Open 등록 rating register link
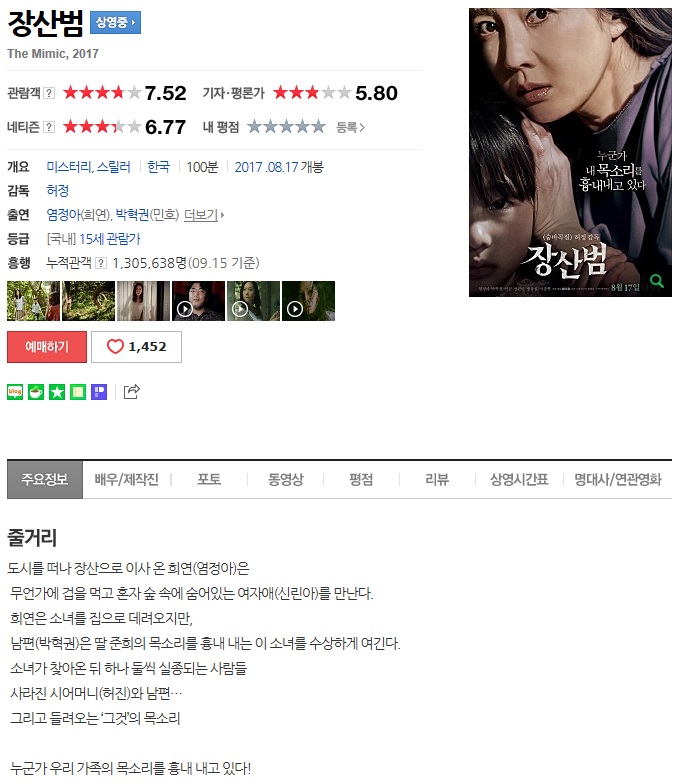Viewport: 677px width, 784px height. (x=350, y=128)
